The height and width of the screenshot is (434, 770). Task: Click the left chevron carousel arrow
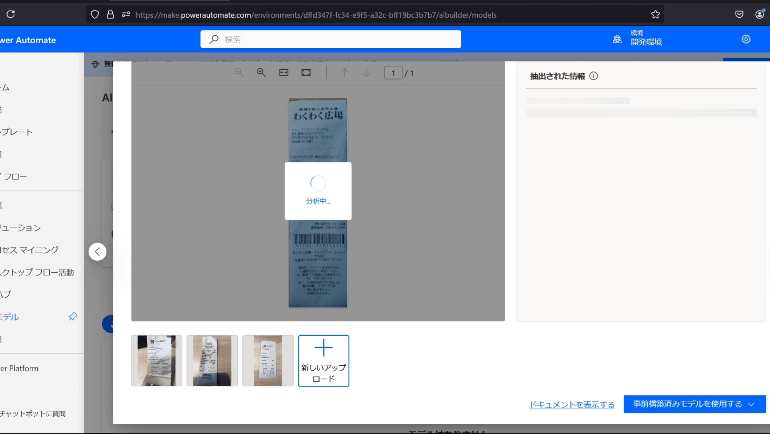97,252
